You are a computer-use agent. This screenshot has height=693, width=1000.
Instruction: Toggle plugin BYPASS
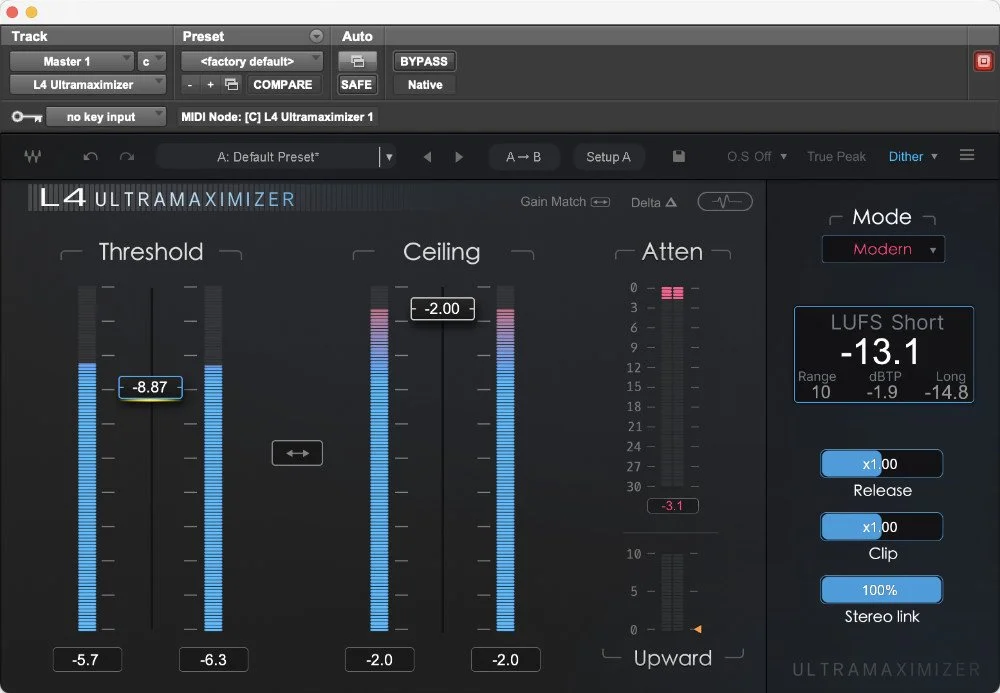point(424,61)
